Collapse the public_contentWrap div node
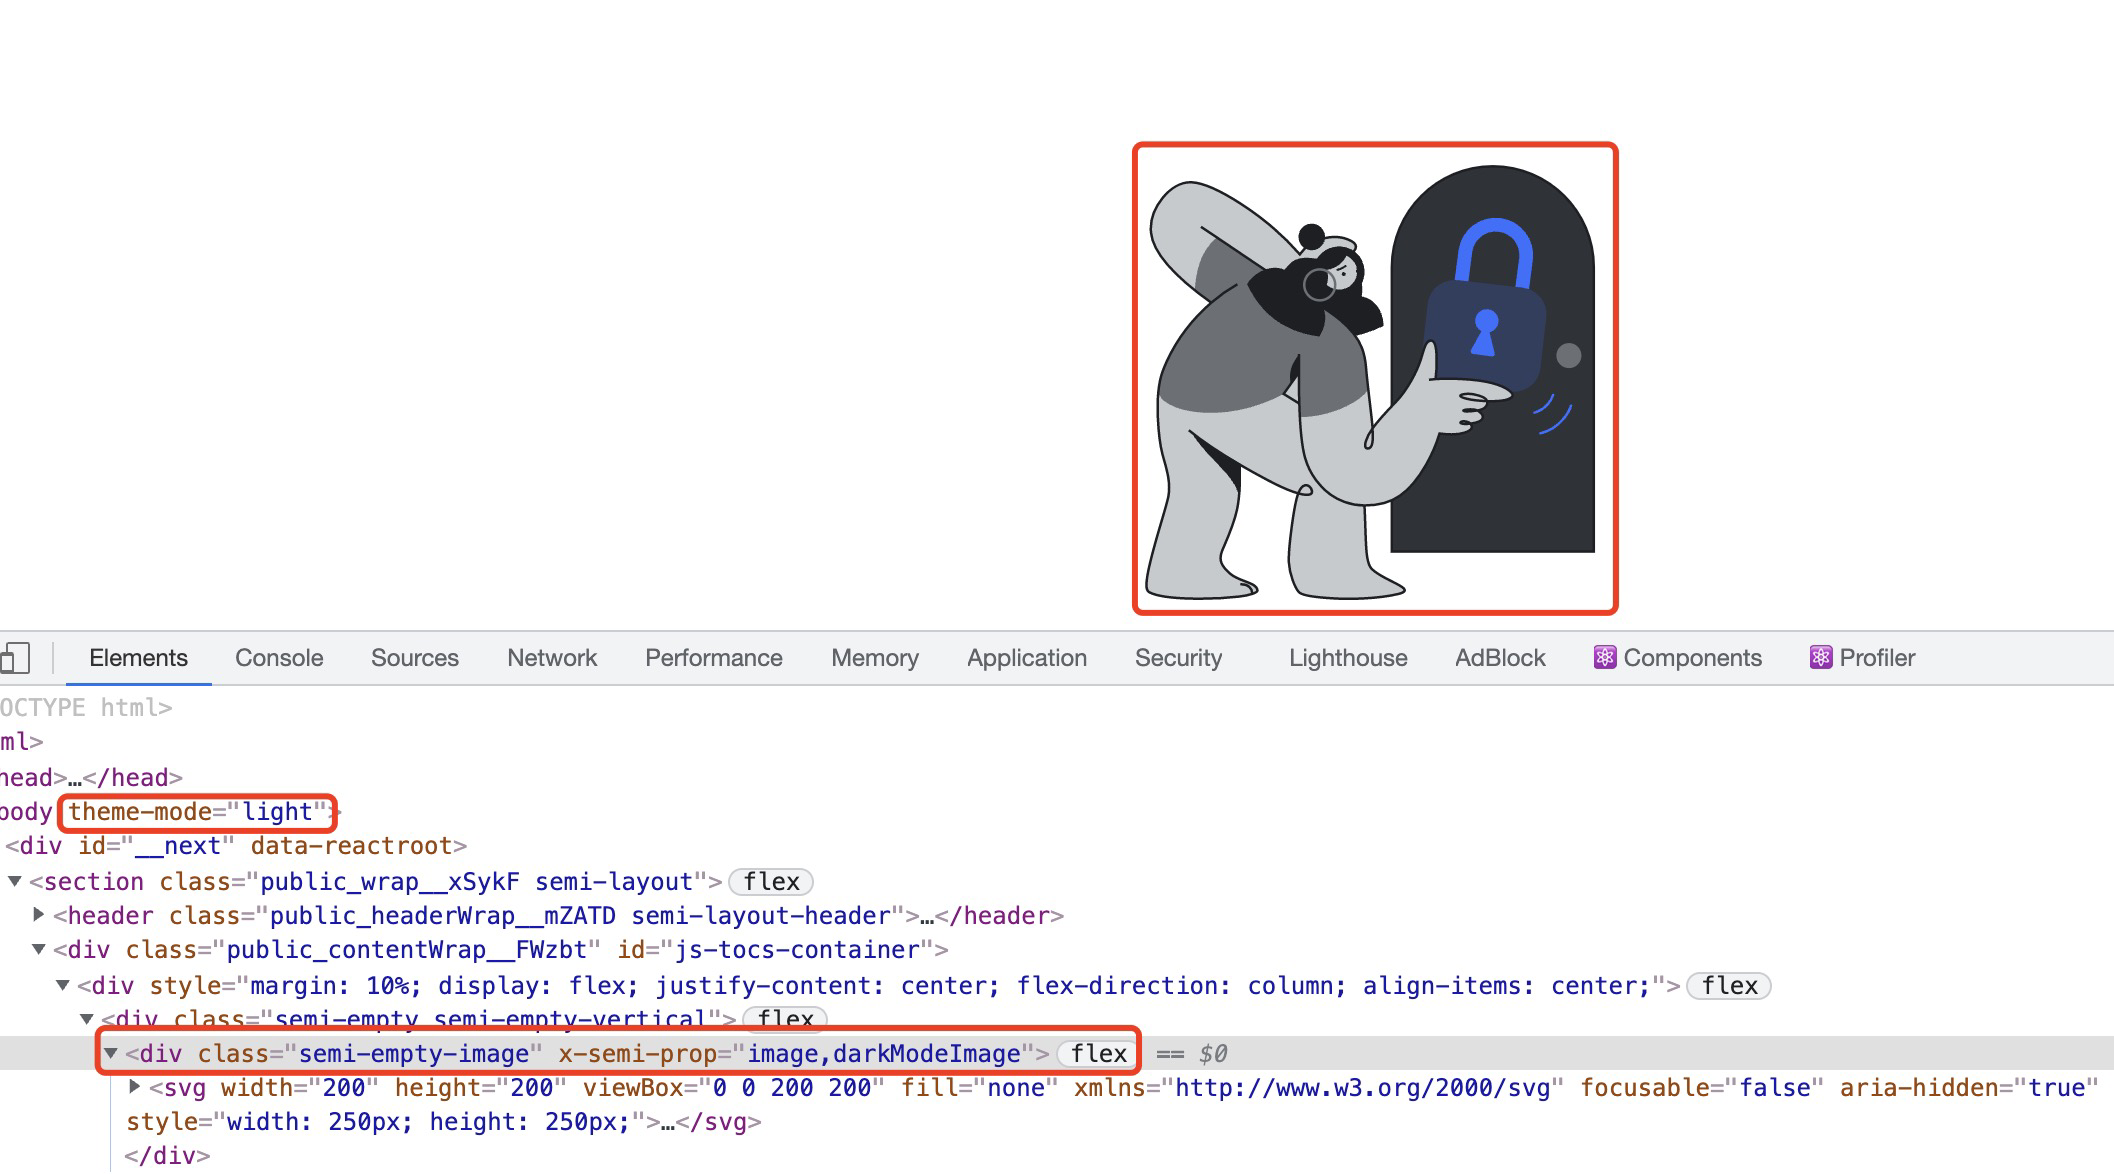The image size is (2114, 1174). click(x=39, y=950)
